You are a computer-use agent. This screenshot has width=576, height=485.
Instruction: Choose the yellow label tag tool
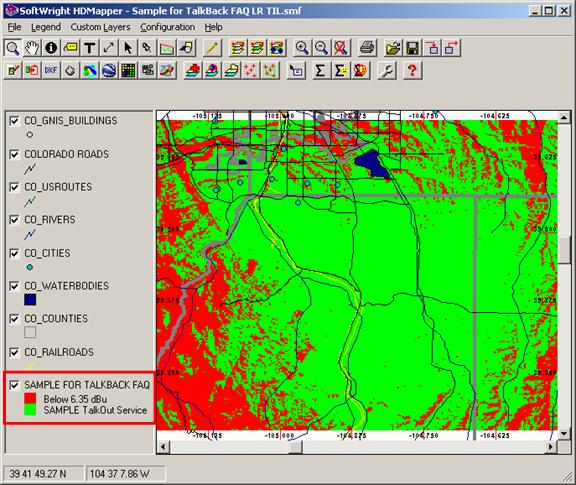[71, 48]
